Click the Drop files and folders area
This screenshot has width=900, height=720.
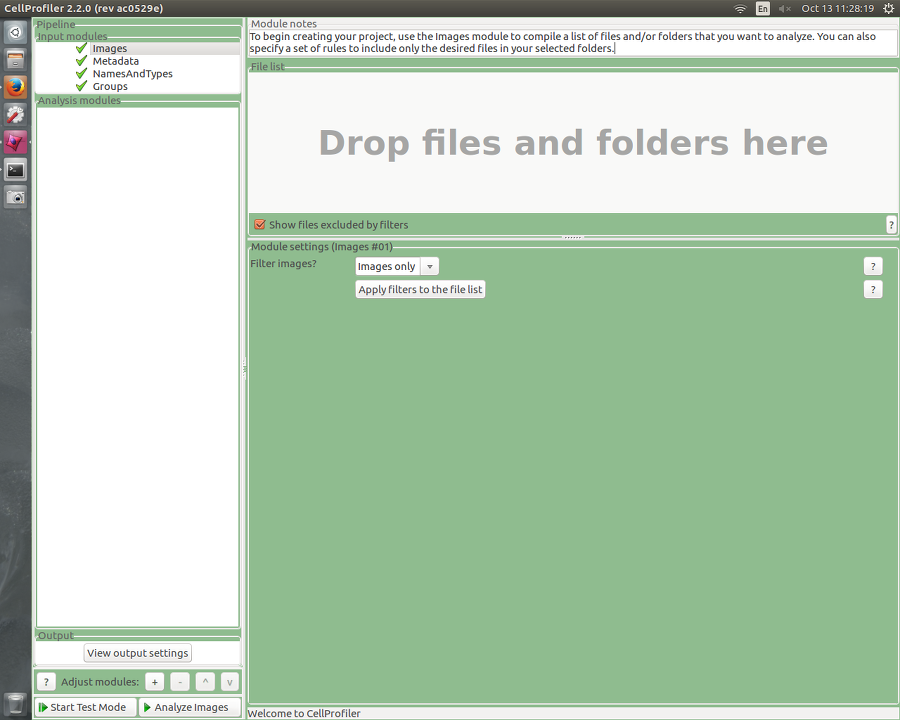(573, 143)
